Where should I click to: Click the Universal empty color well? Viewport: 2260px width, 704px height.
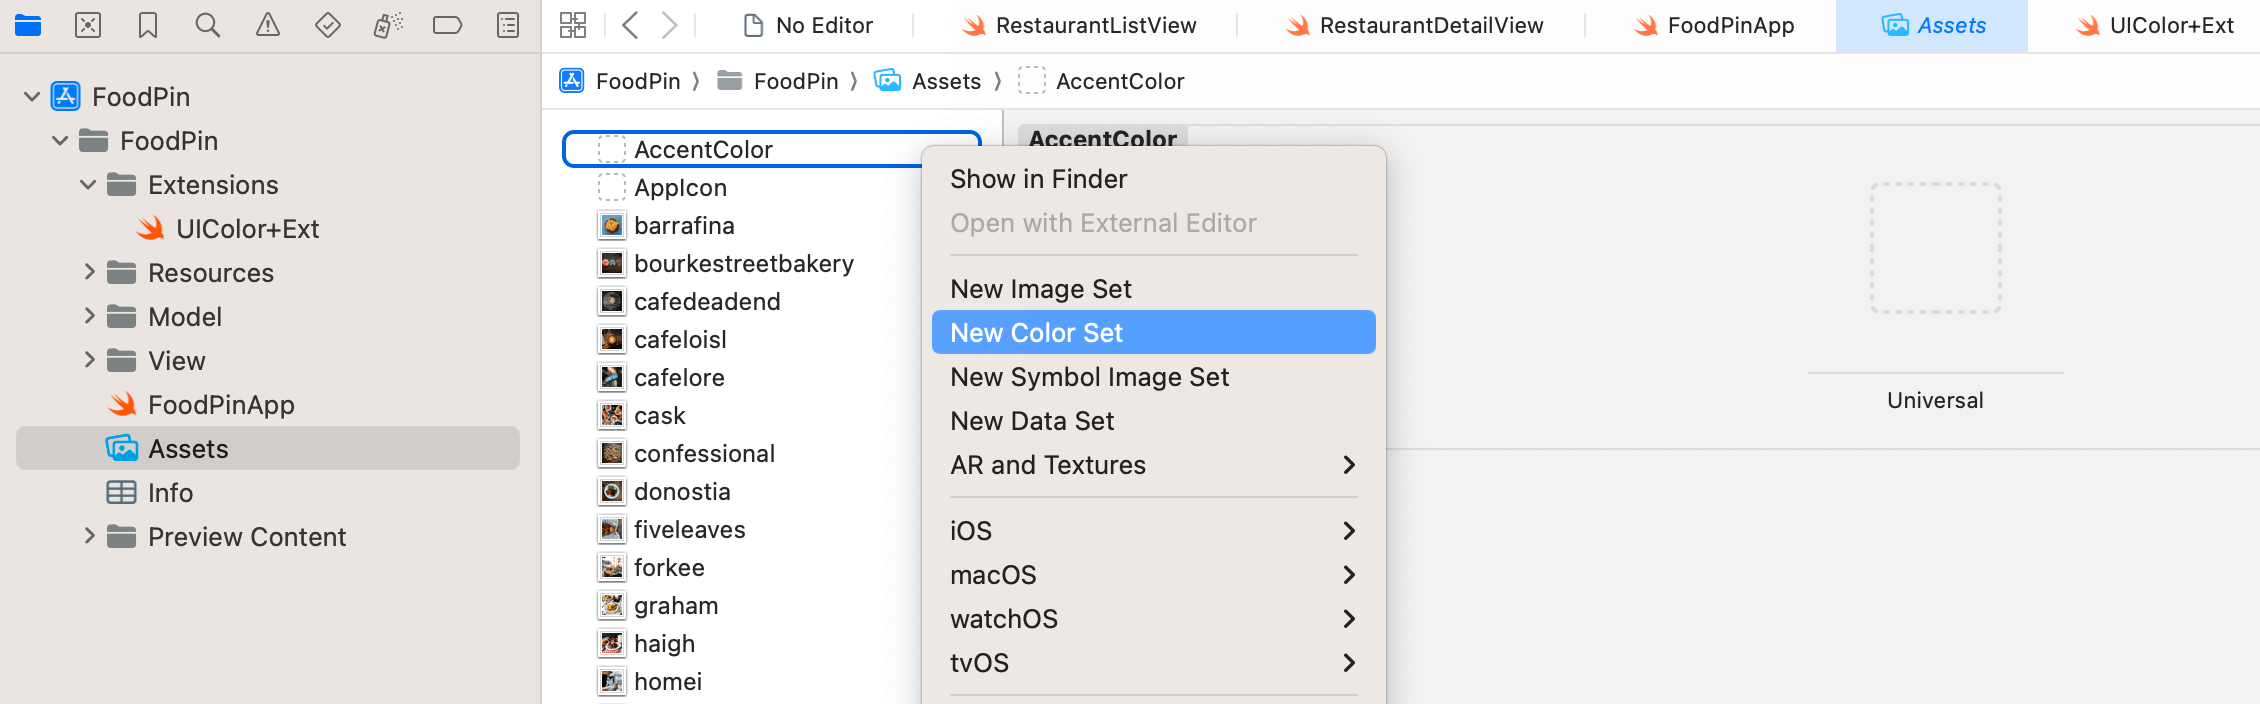coord(1935,248)
